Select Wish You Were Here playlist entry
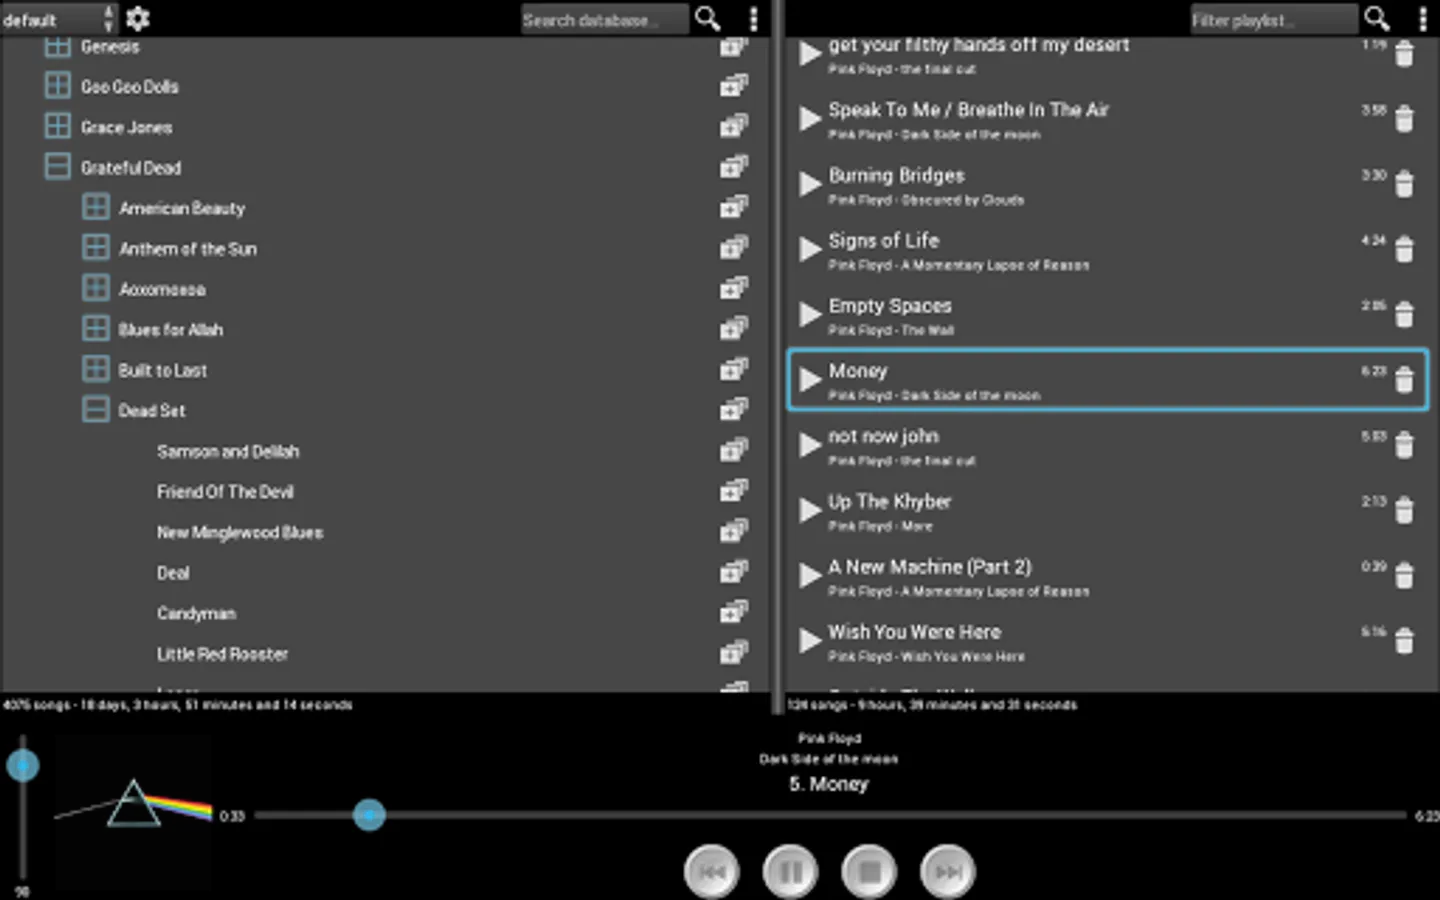This screenshot has width=1440, height=900. pos(1108,641)
